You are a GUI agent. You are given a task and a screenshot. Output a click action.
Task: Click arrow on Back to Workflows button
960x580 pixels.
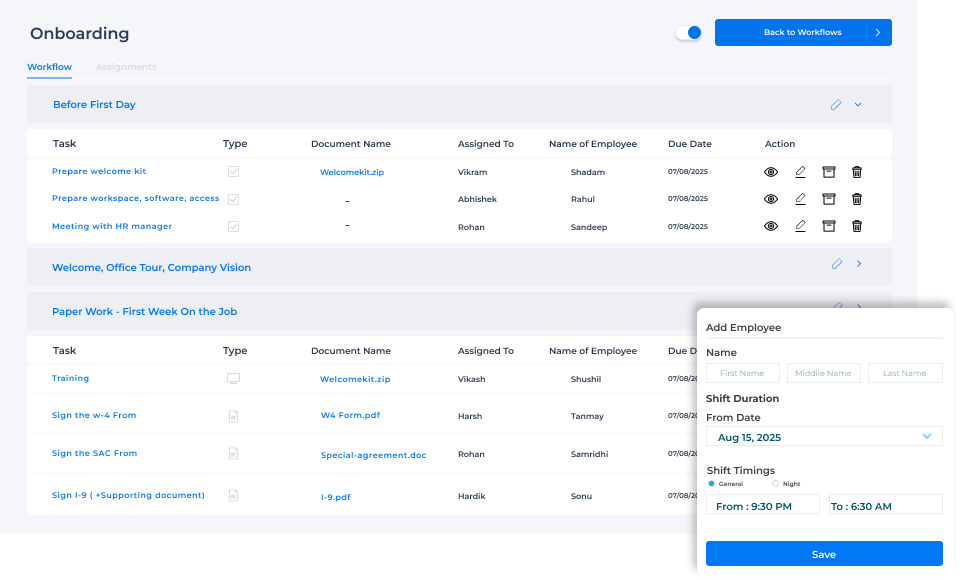pyautogui.click(x=878, y=32)
